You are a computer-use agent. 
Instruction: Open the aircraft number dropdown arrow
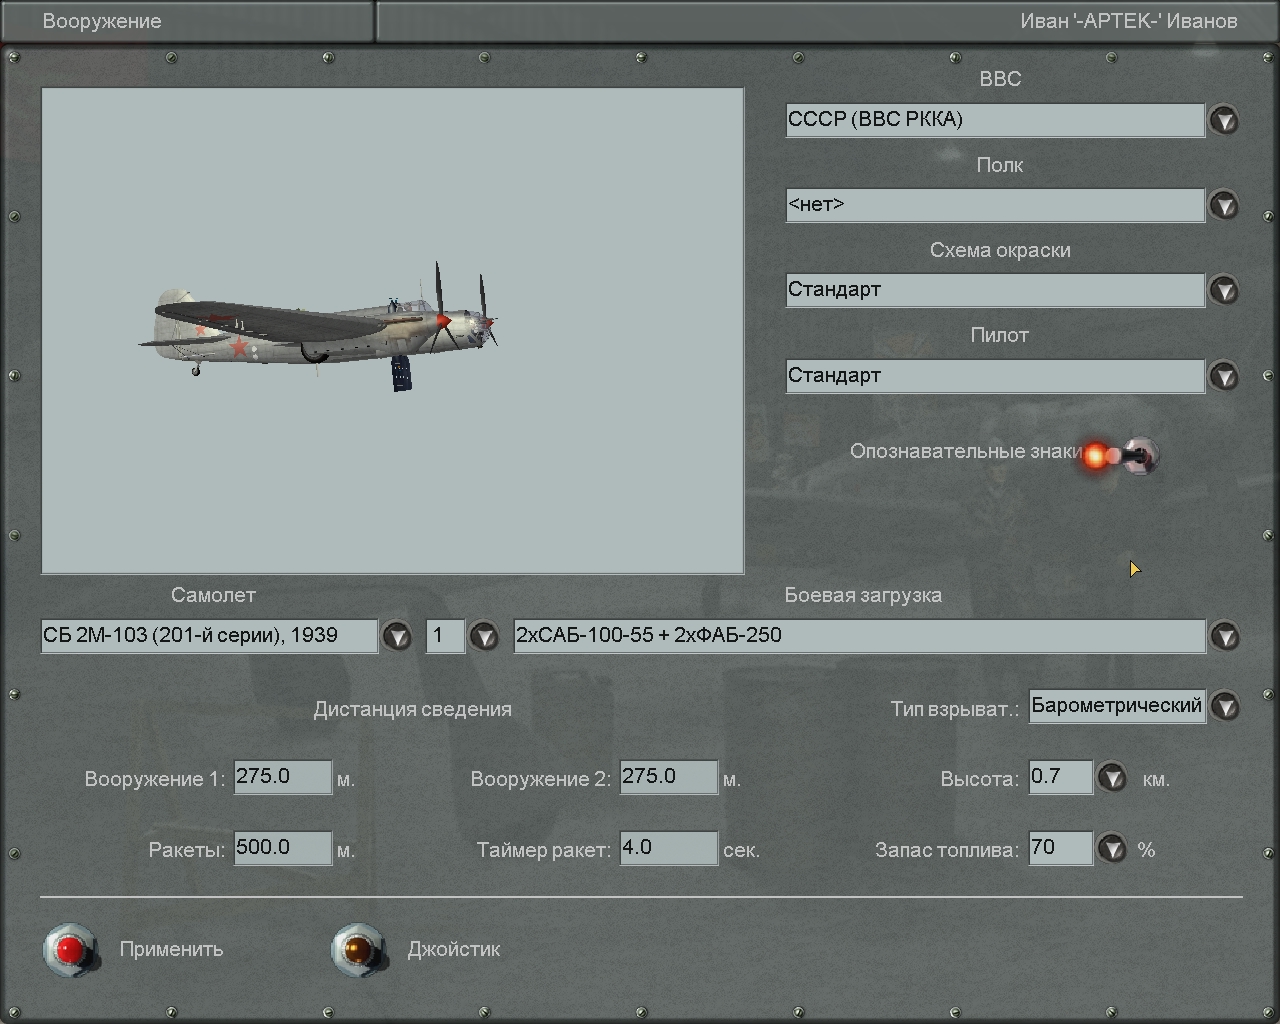click(x=484, y=636)
